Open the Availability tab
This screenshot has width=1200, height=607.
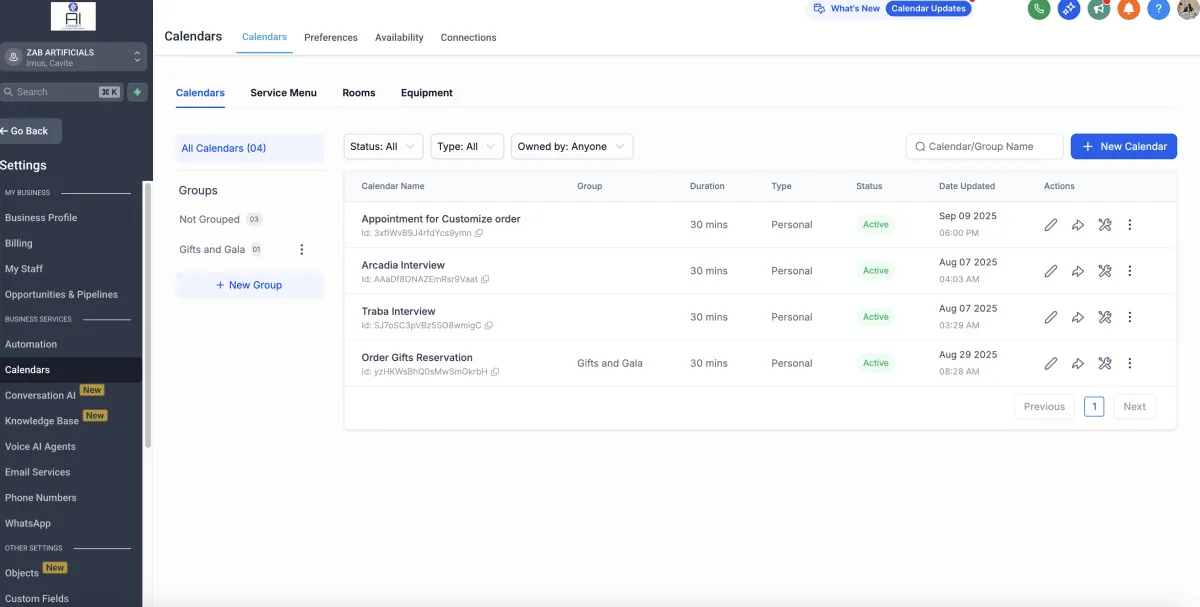(x=399, y=38)
